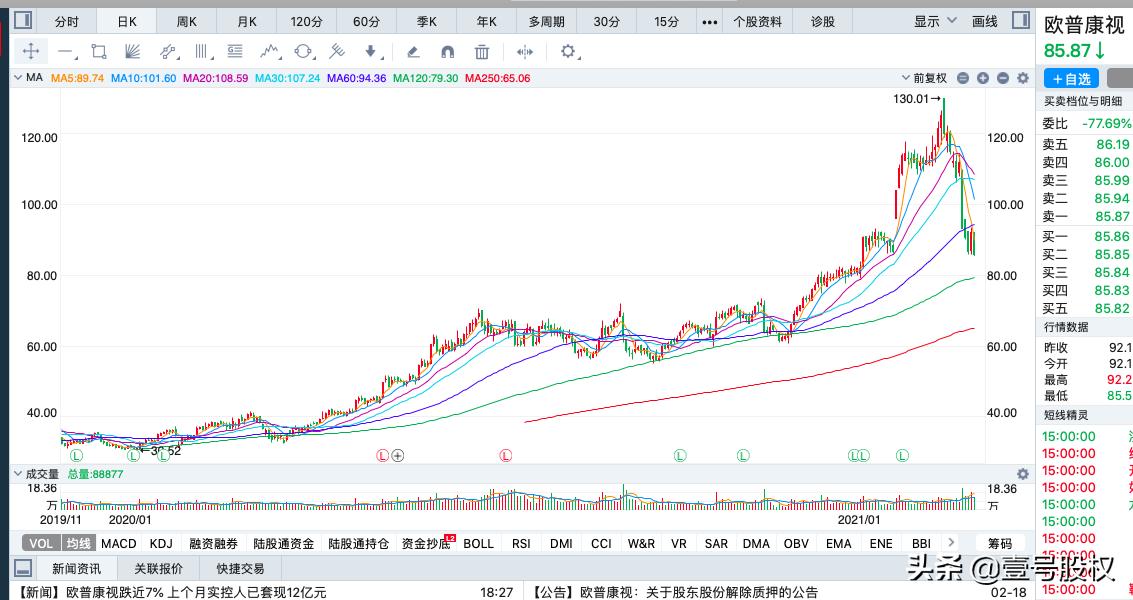Image resolution: width=1133 pixels, height=600 pixels.
Task: Click the pencil edit drawing icon
Action: (x=414, y=53)
